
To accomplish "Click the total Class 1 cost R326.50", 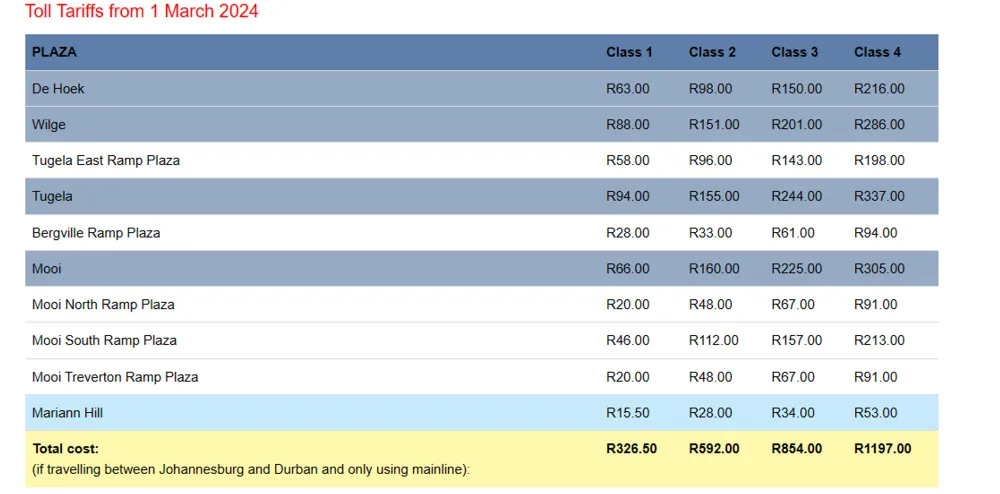I will pos(631,449).
